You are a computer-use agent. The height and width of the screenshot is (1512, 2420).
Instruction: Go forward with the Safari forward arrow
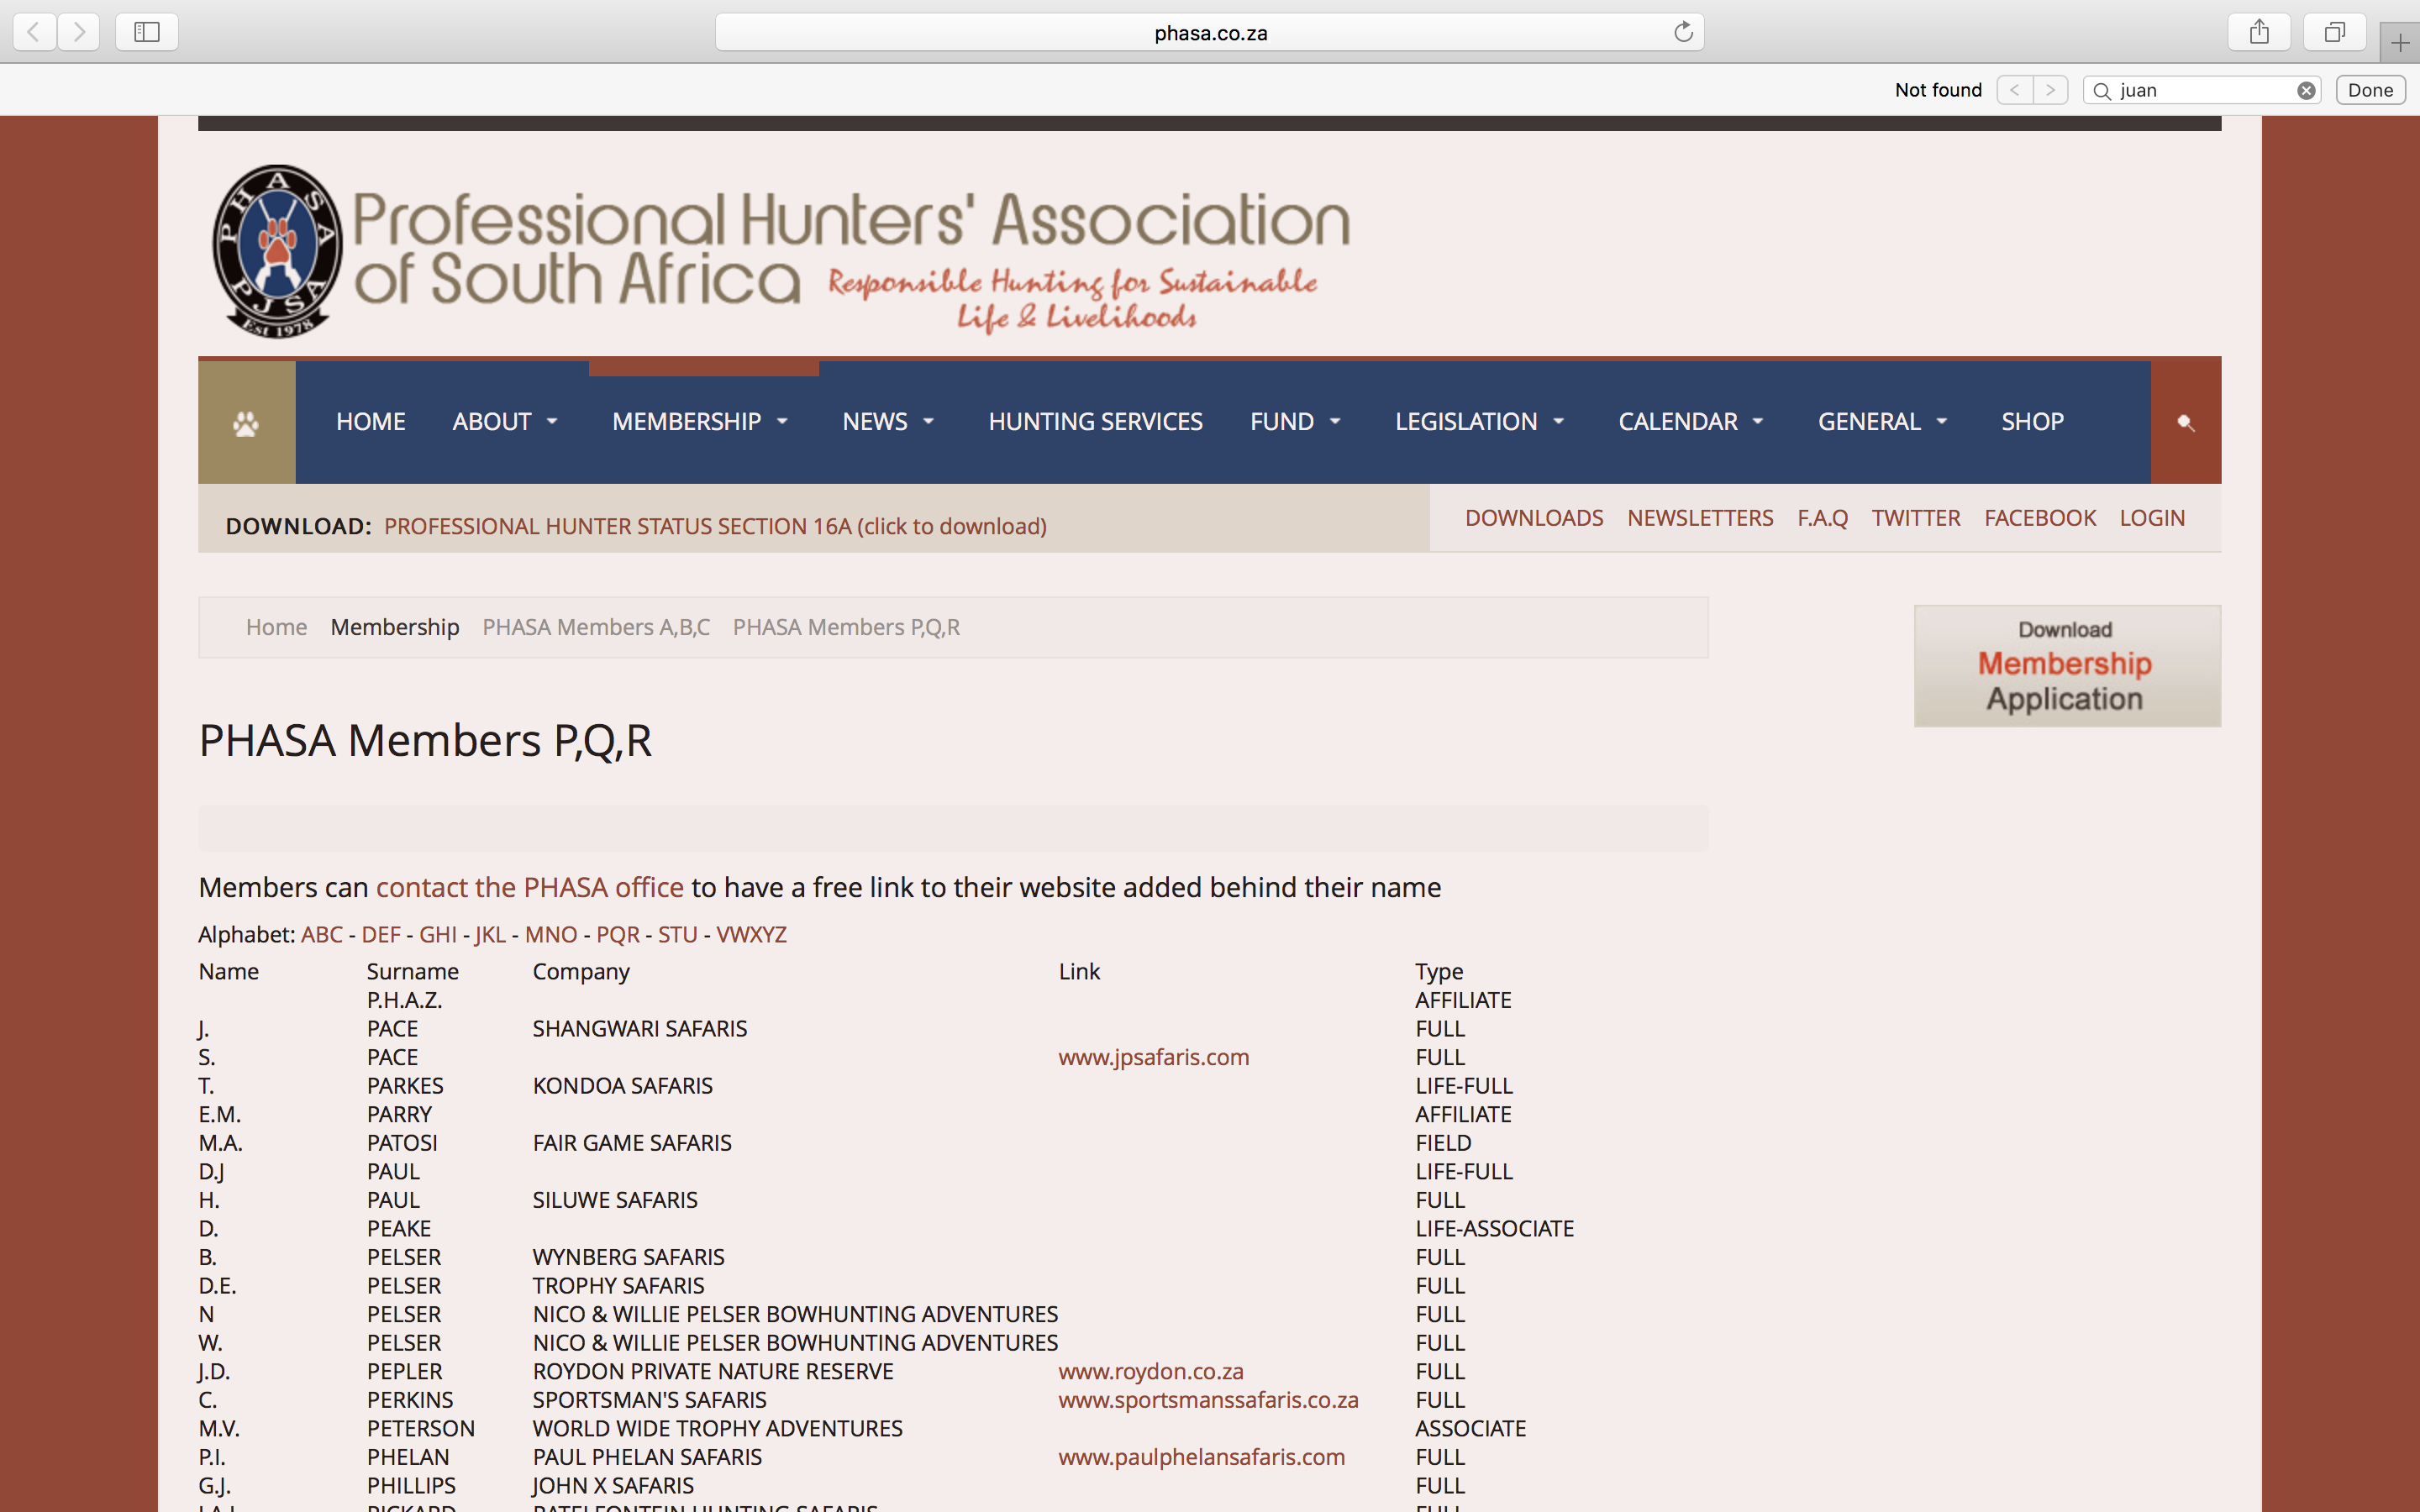click(79, 32)
